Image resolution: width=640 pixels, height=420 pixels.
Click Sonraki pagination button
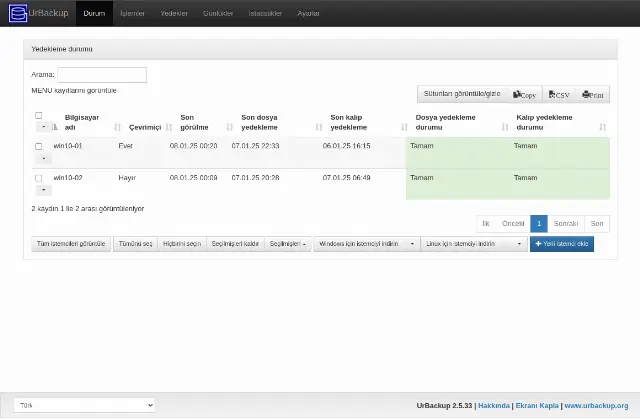point(566,224)
